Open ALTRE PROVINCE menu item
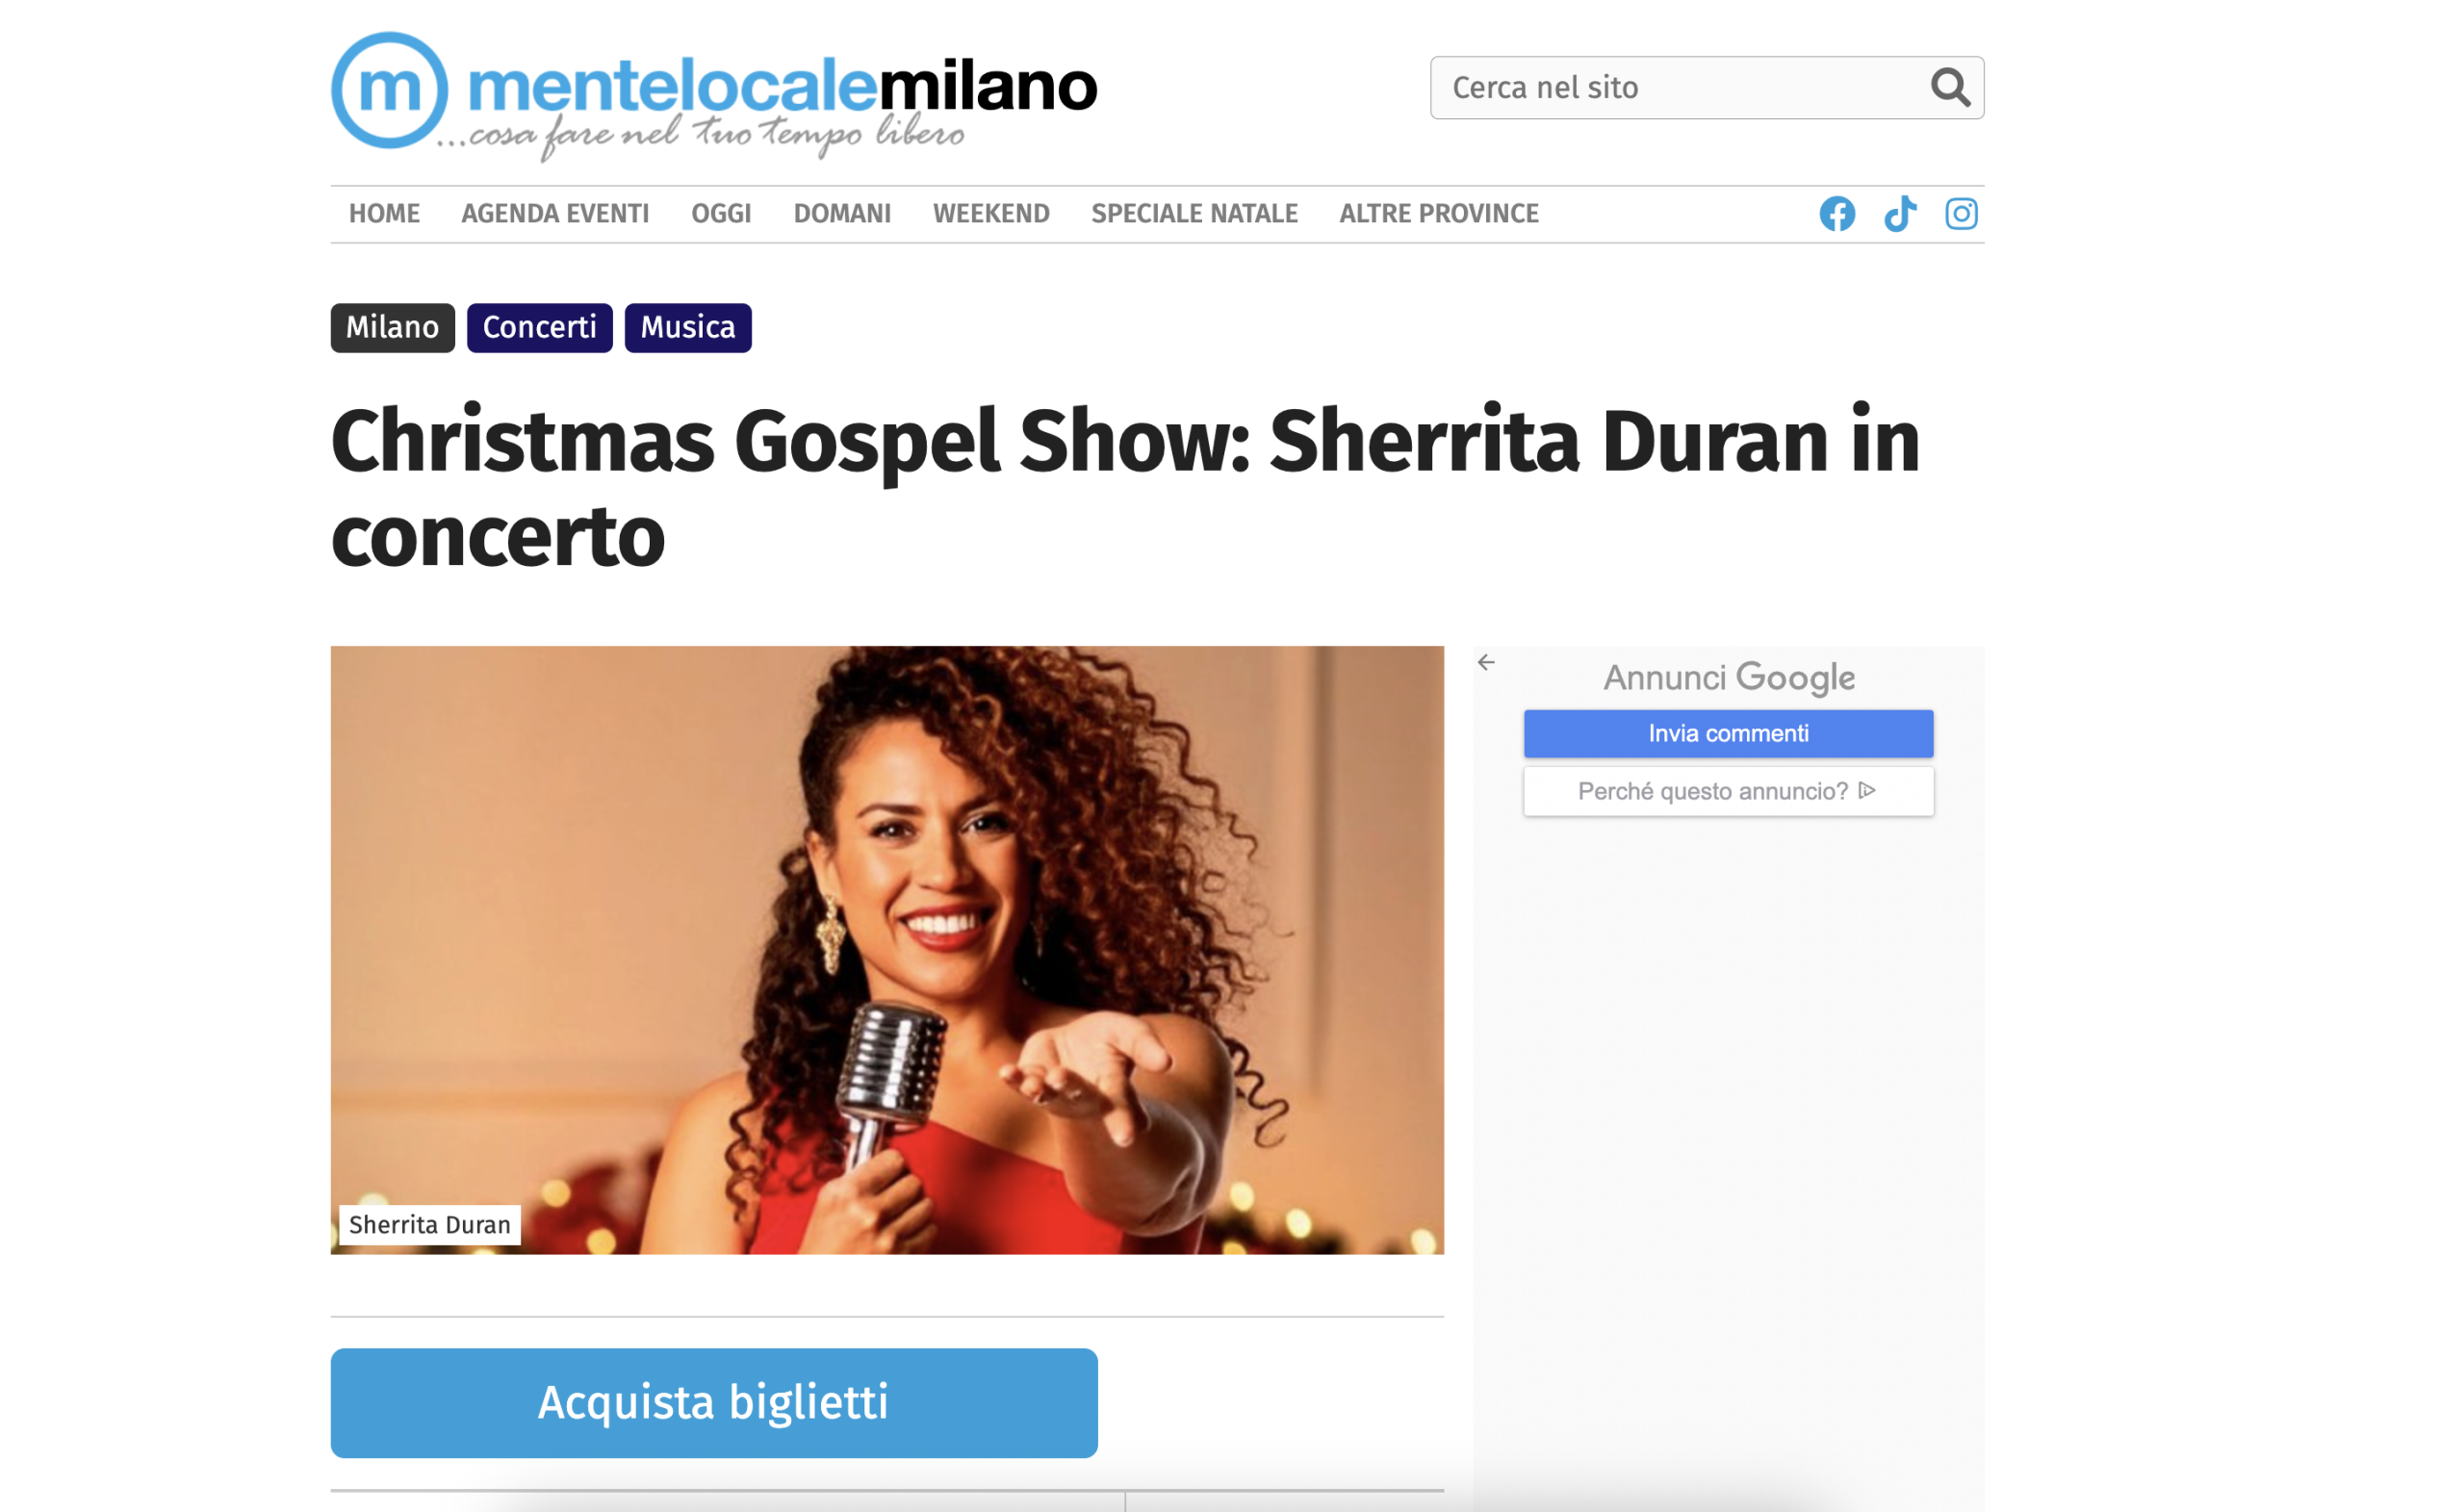The image size is (2464, 1512). coord(1439,214)
